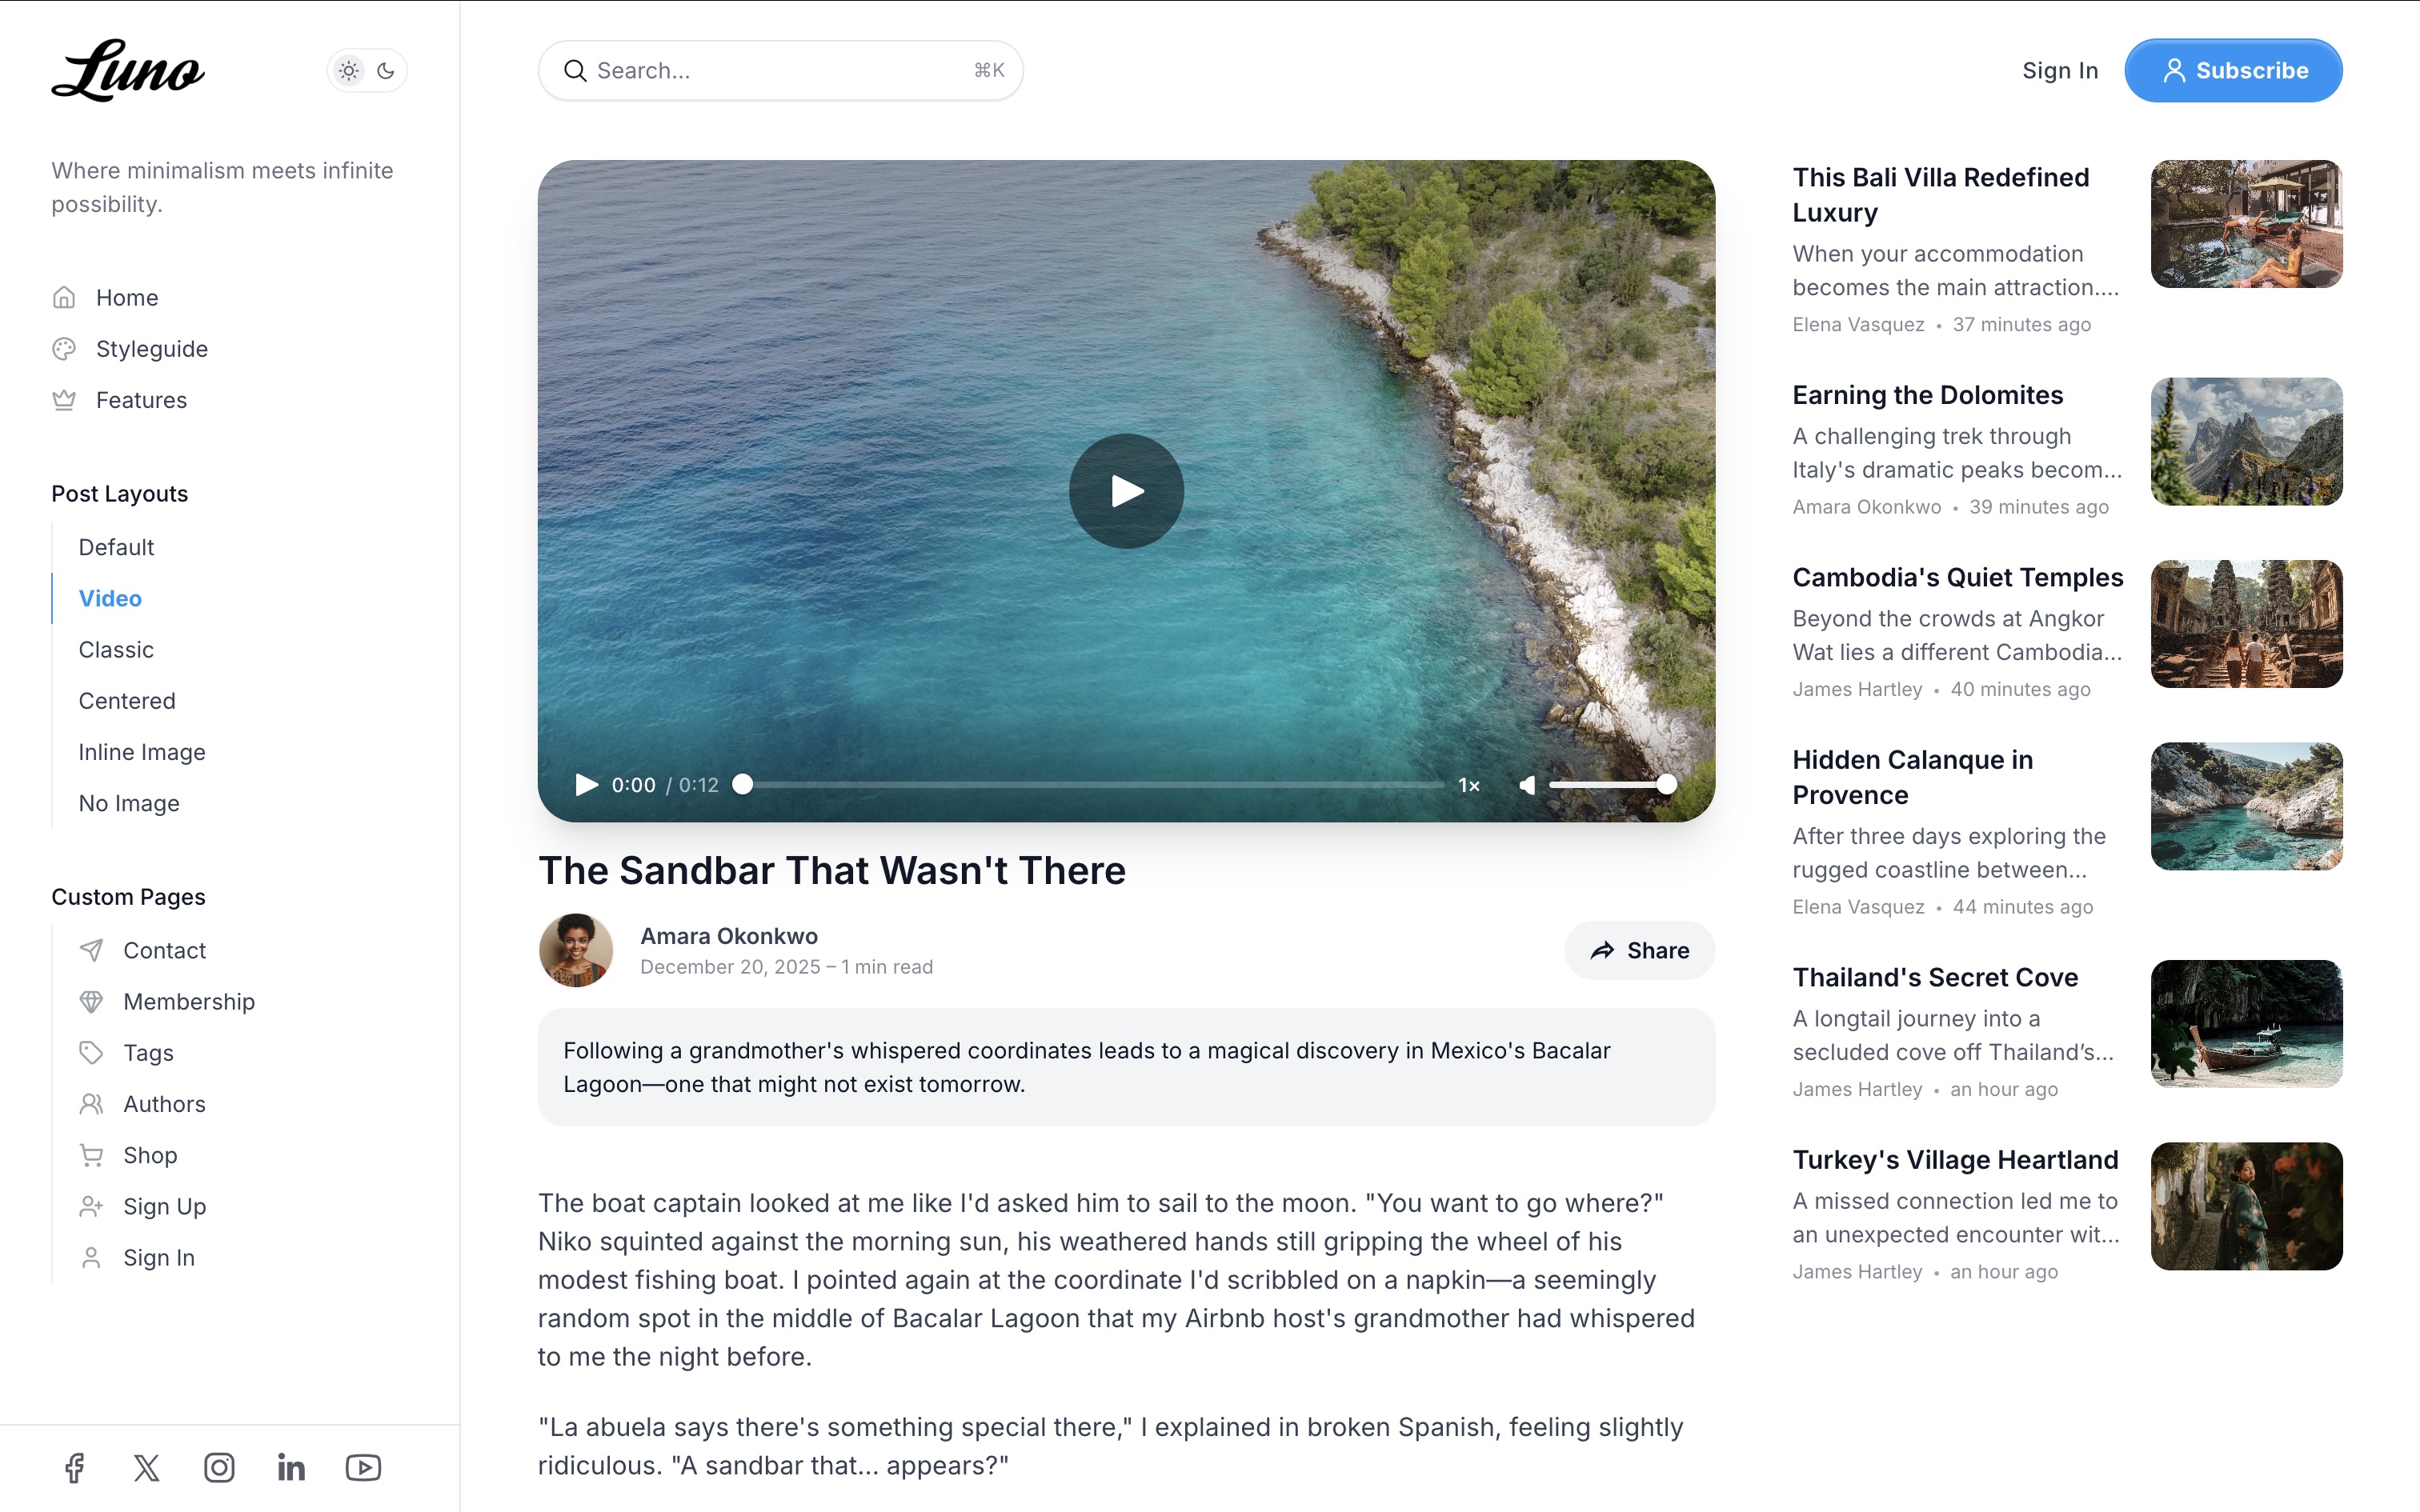The image size is (2420, 1512).
Task: Change the 1x playback speed
Action: click(x=1468, y=785)
